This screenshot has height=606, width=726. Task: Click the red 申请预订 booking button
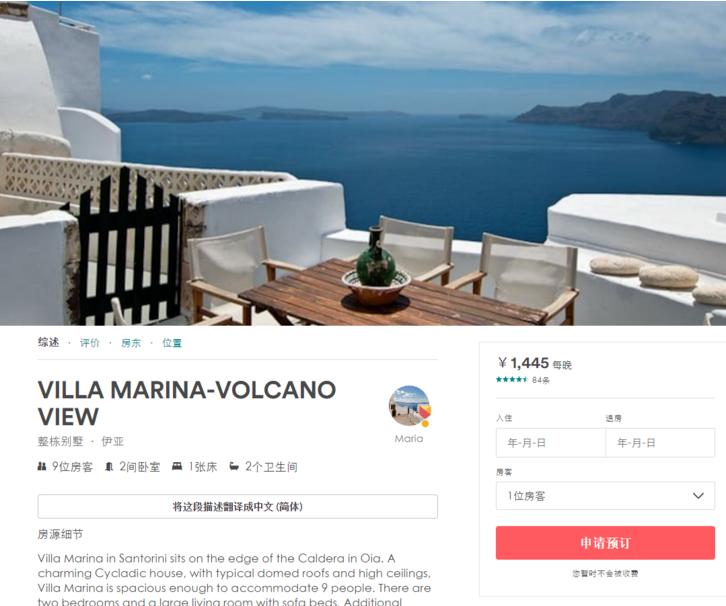pyautogui.click(x=605, y=543)
